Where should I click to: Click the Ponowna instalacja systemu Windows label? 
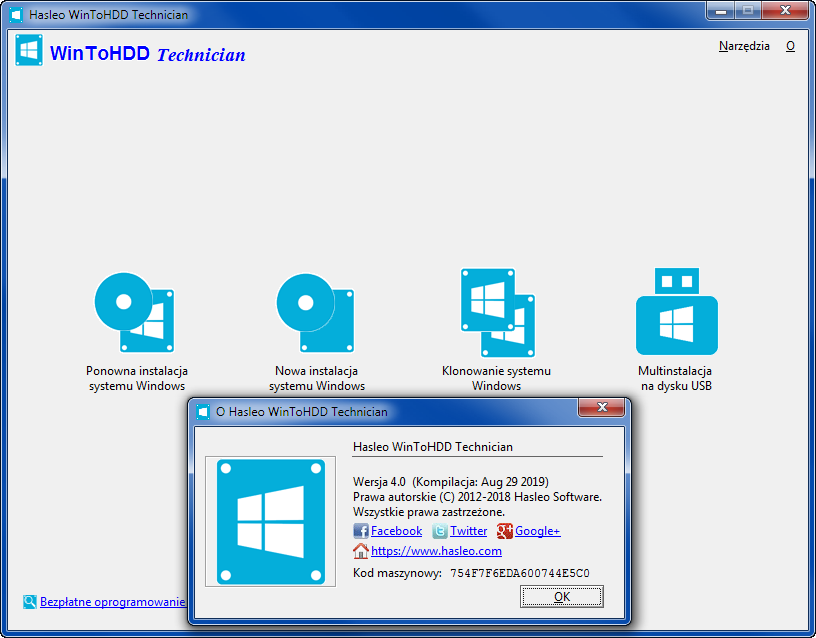pyautogui.click(x=137, y=378)
